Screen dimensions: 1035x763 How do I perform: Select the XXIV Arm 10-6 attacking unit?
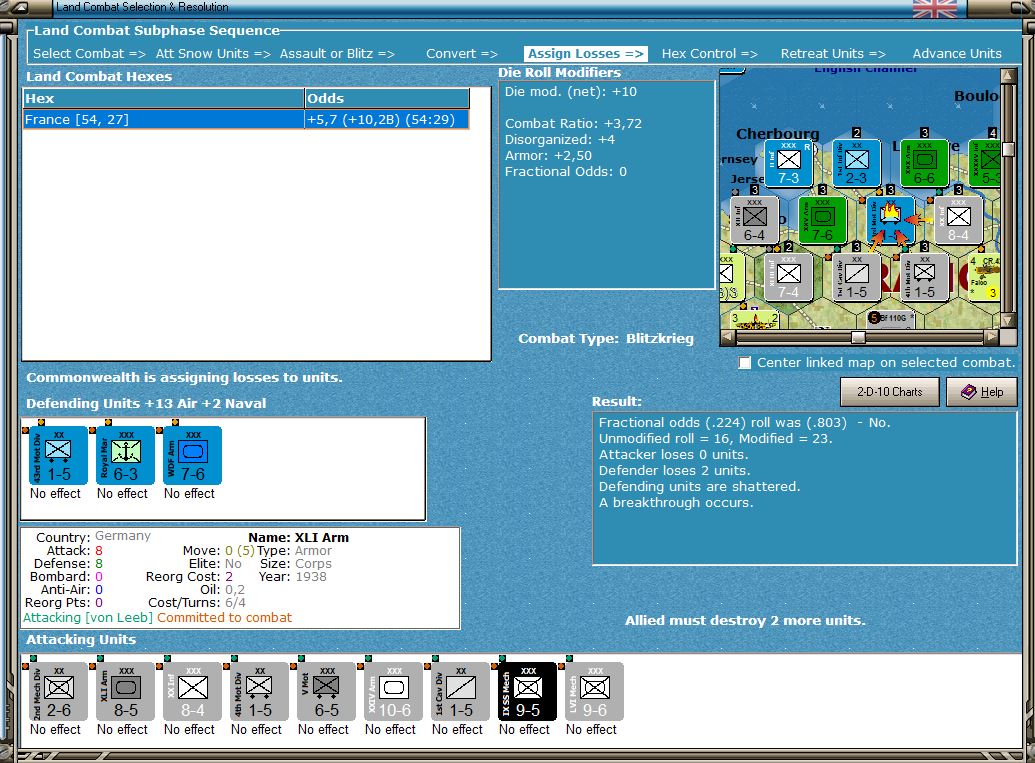(x=393, y=692)
